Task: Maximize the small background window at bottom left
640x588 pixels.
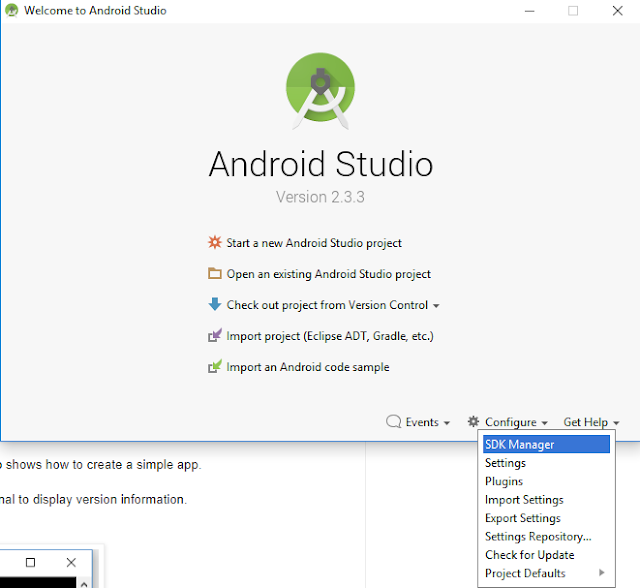Action: click(x=30, y=562)
